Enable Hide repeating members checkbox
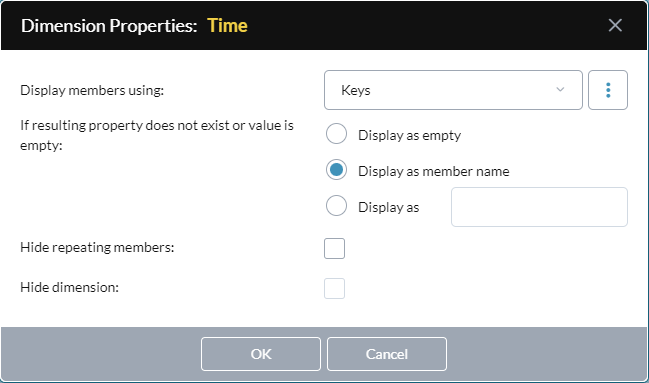This screenshot has height=383, width=649. [x=334, y=248]
